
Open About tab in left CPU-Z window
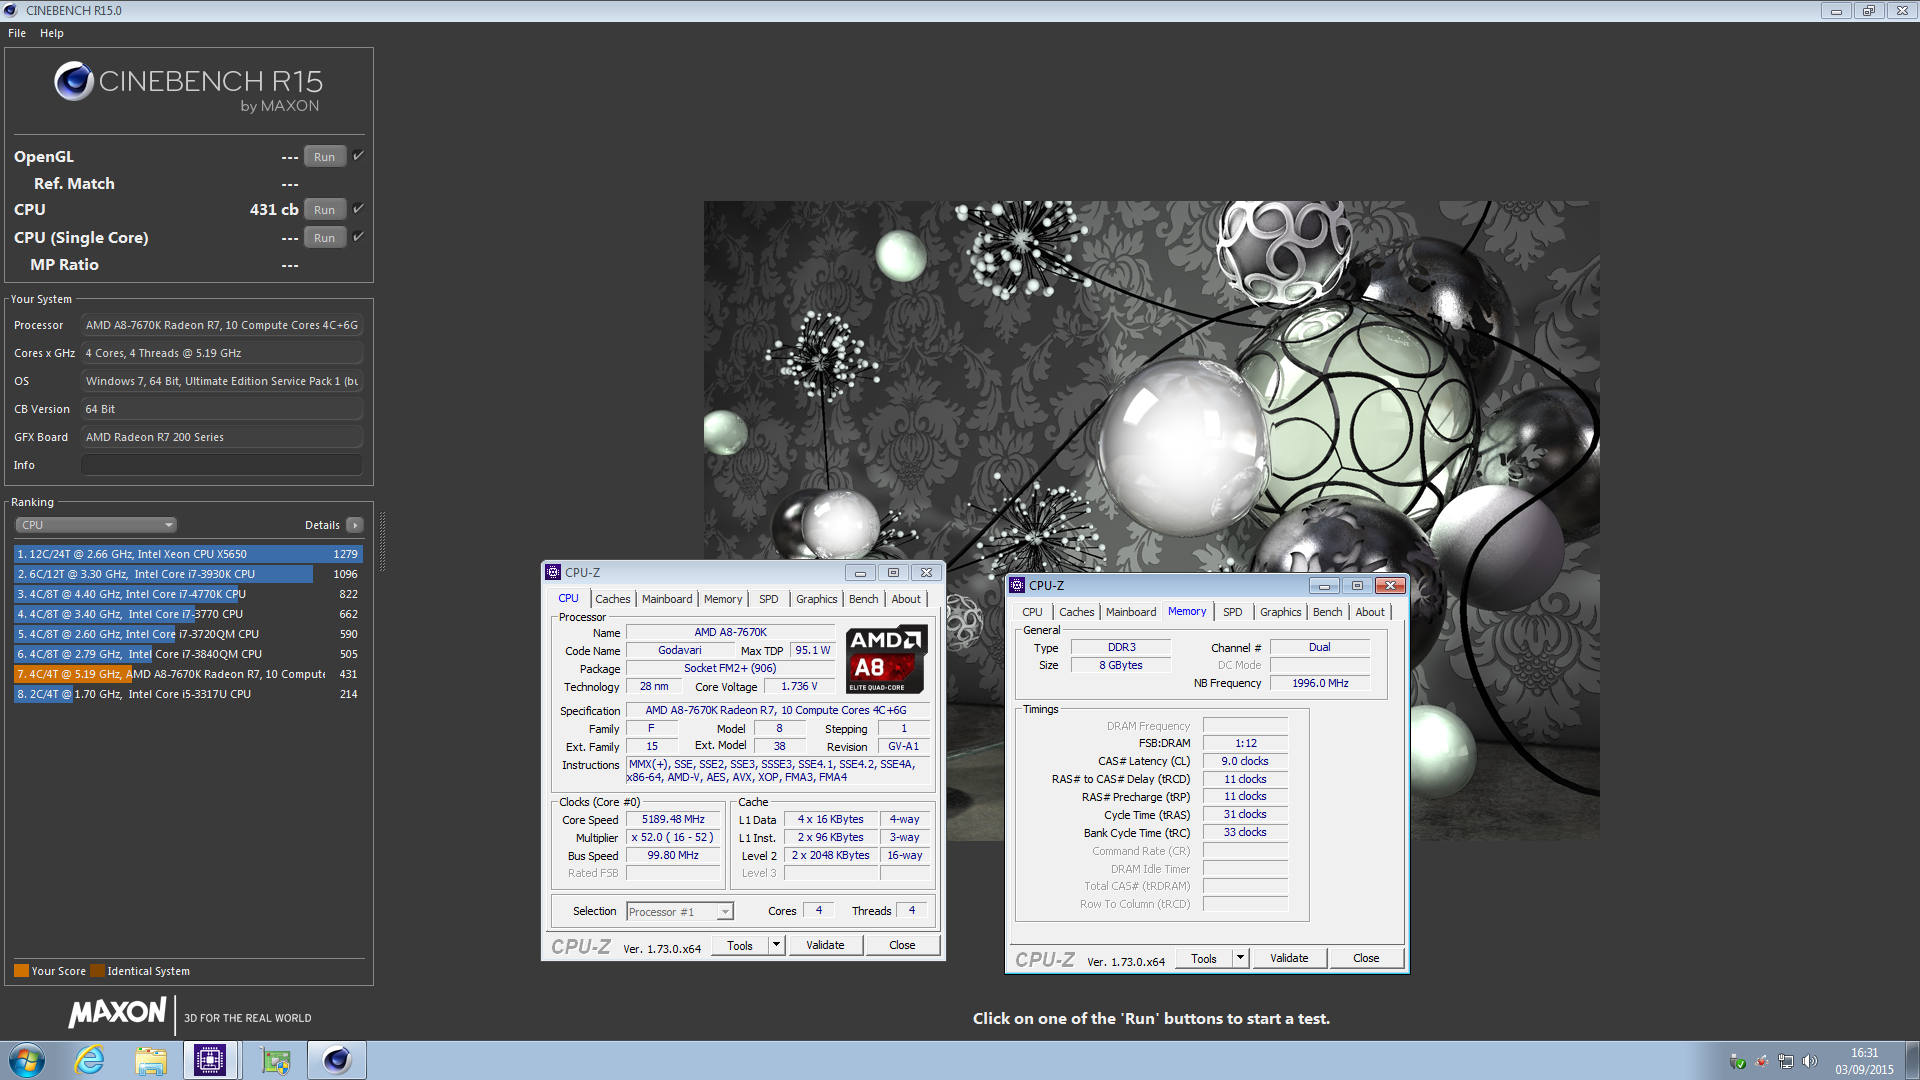click(906, 599)
